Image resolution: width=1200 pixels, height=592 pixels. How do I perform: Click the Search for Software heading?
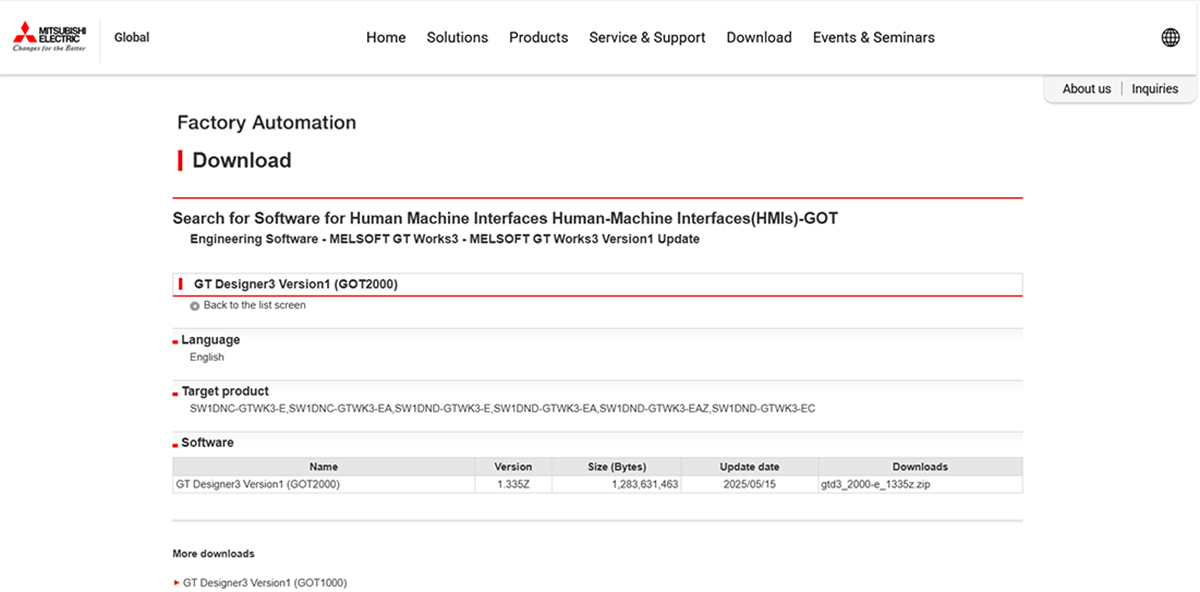coord(505,218)
